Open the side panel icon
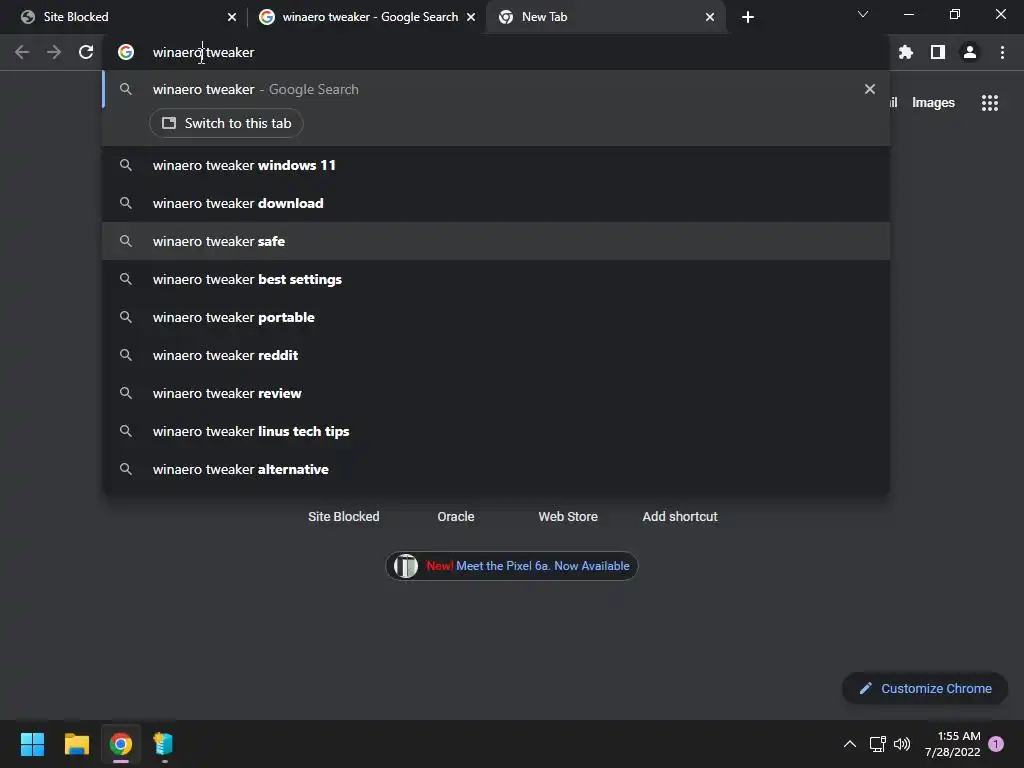1024x768 pixels. 938,52
